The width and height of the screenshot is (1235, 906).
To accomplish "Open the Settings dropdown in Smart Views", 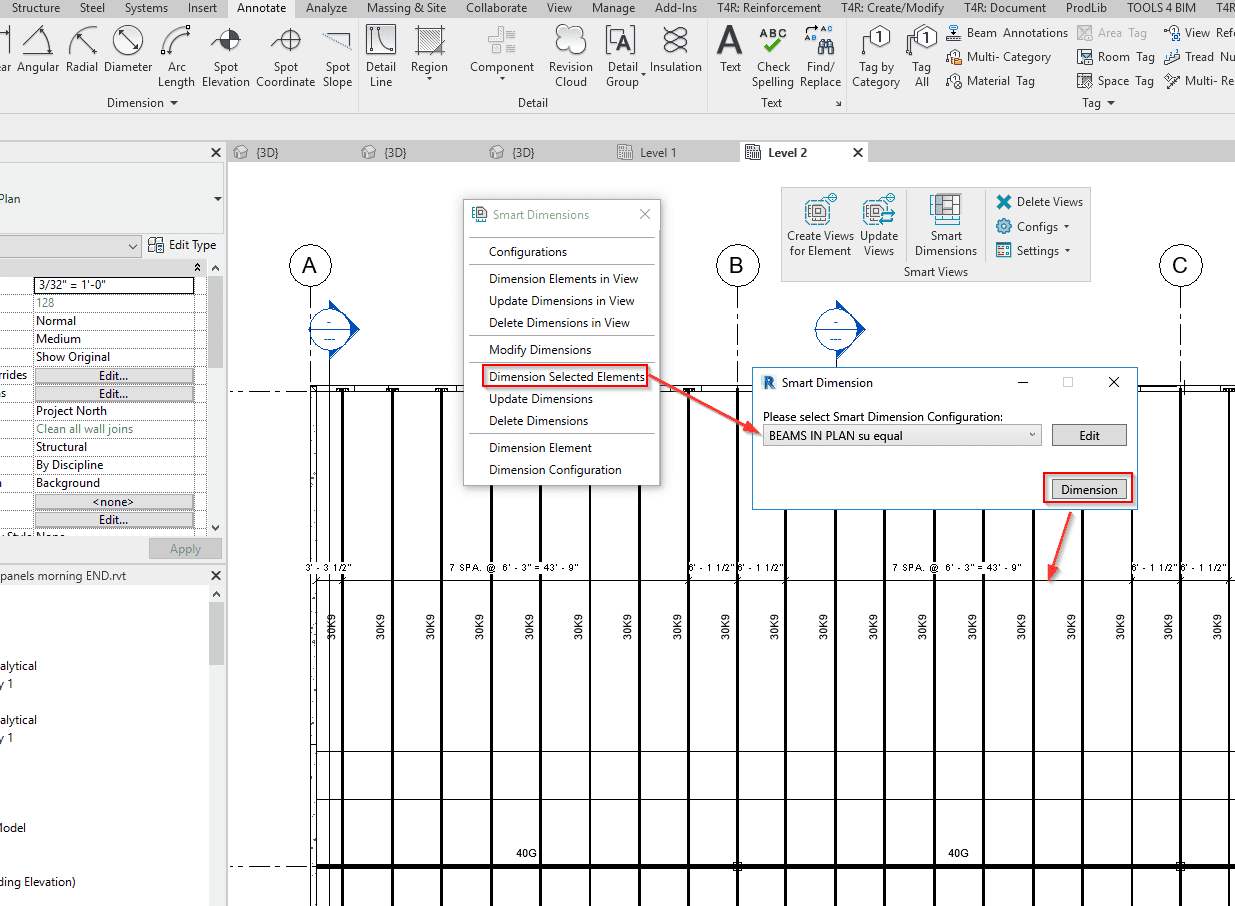I will tap(1033, 251).
